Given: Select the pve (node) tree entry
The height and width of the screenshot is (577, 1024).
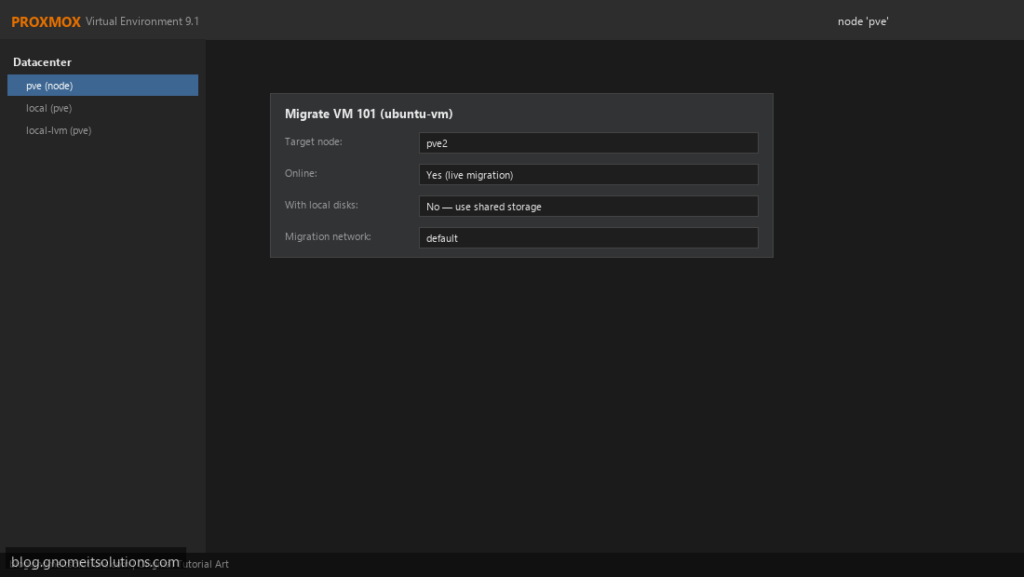Looking at the screenshot, I should [103, 86].
